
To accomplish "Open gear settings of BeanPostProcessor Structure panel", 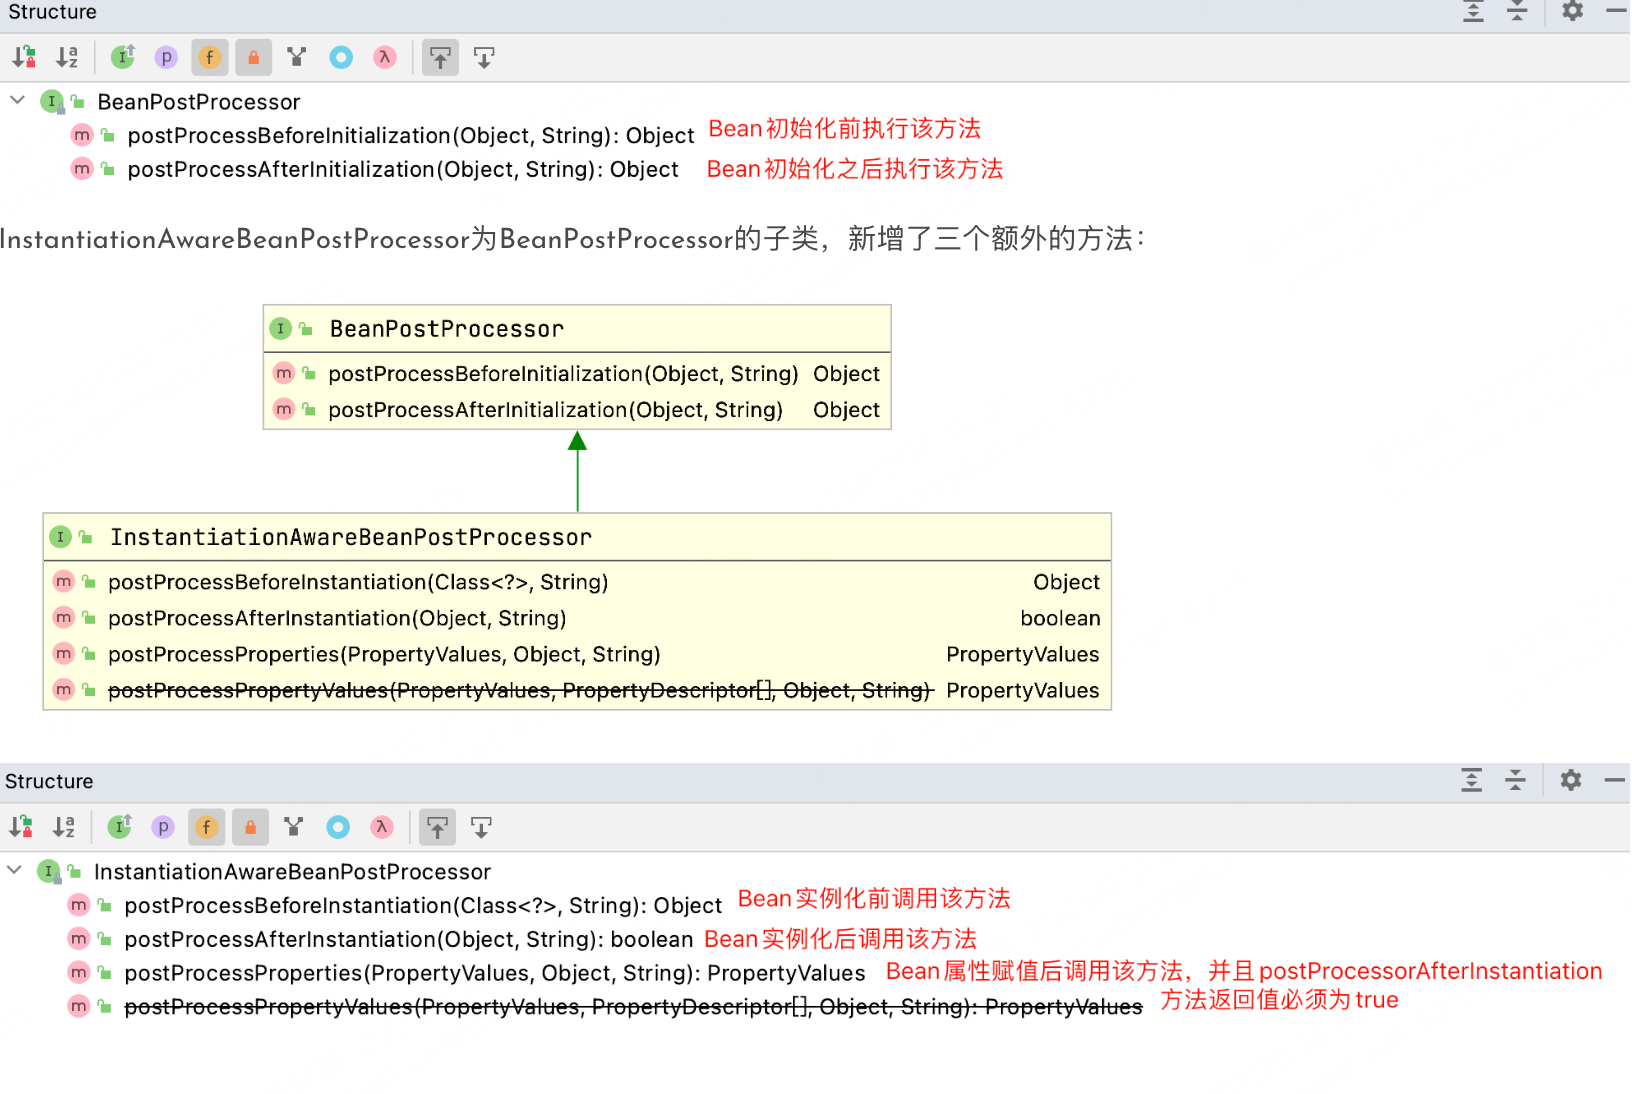I will click(1572, 11).
